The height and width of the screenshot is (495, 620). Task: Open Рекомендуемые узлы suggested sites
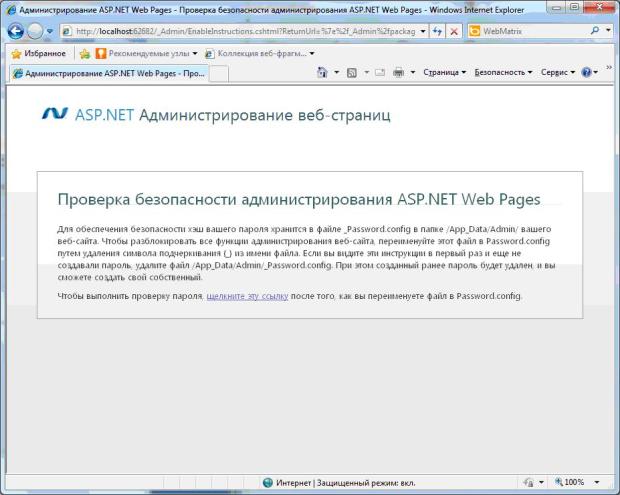point(146,53)
